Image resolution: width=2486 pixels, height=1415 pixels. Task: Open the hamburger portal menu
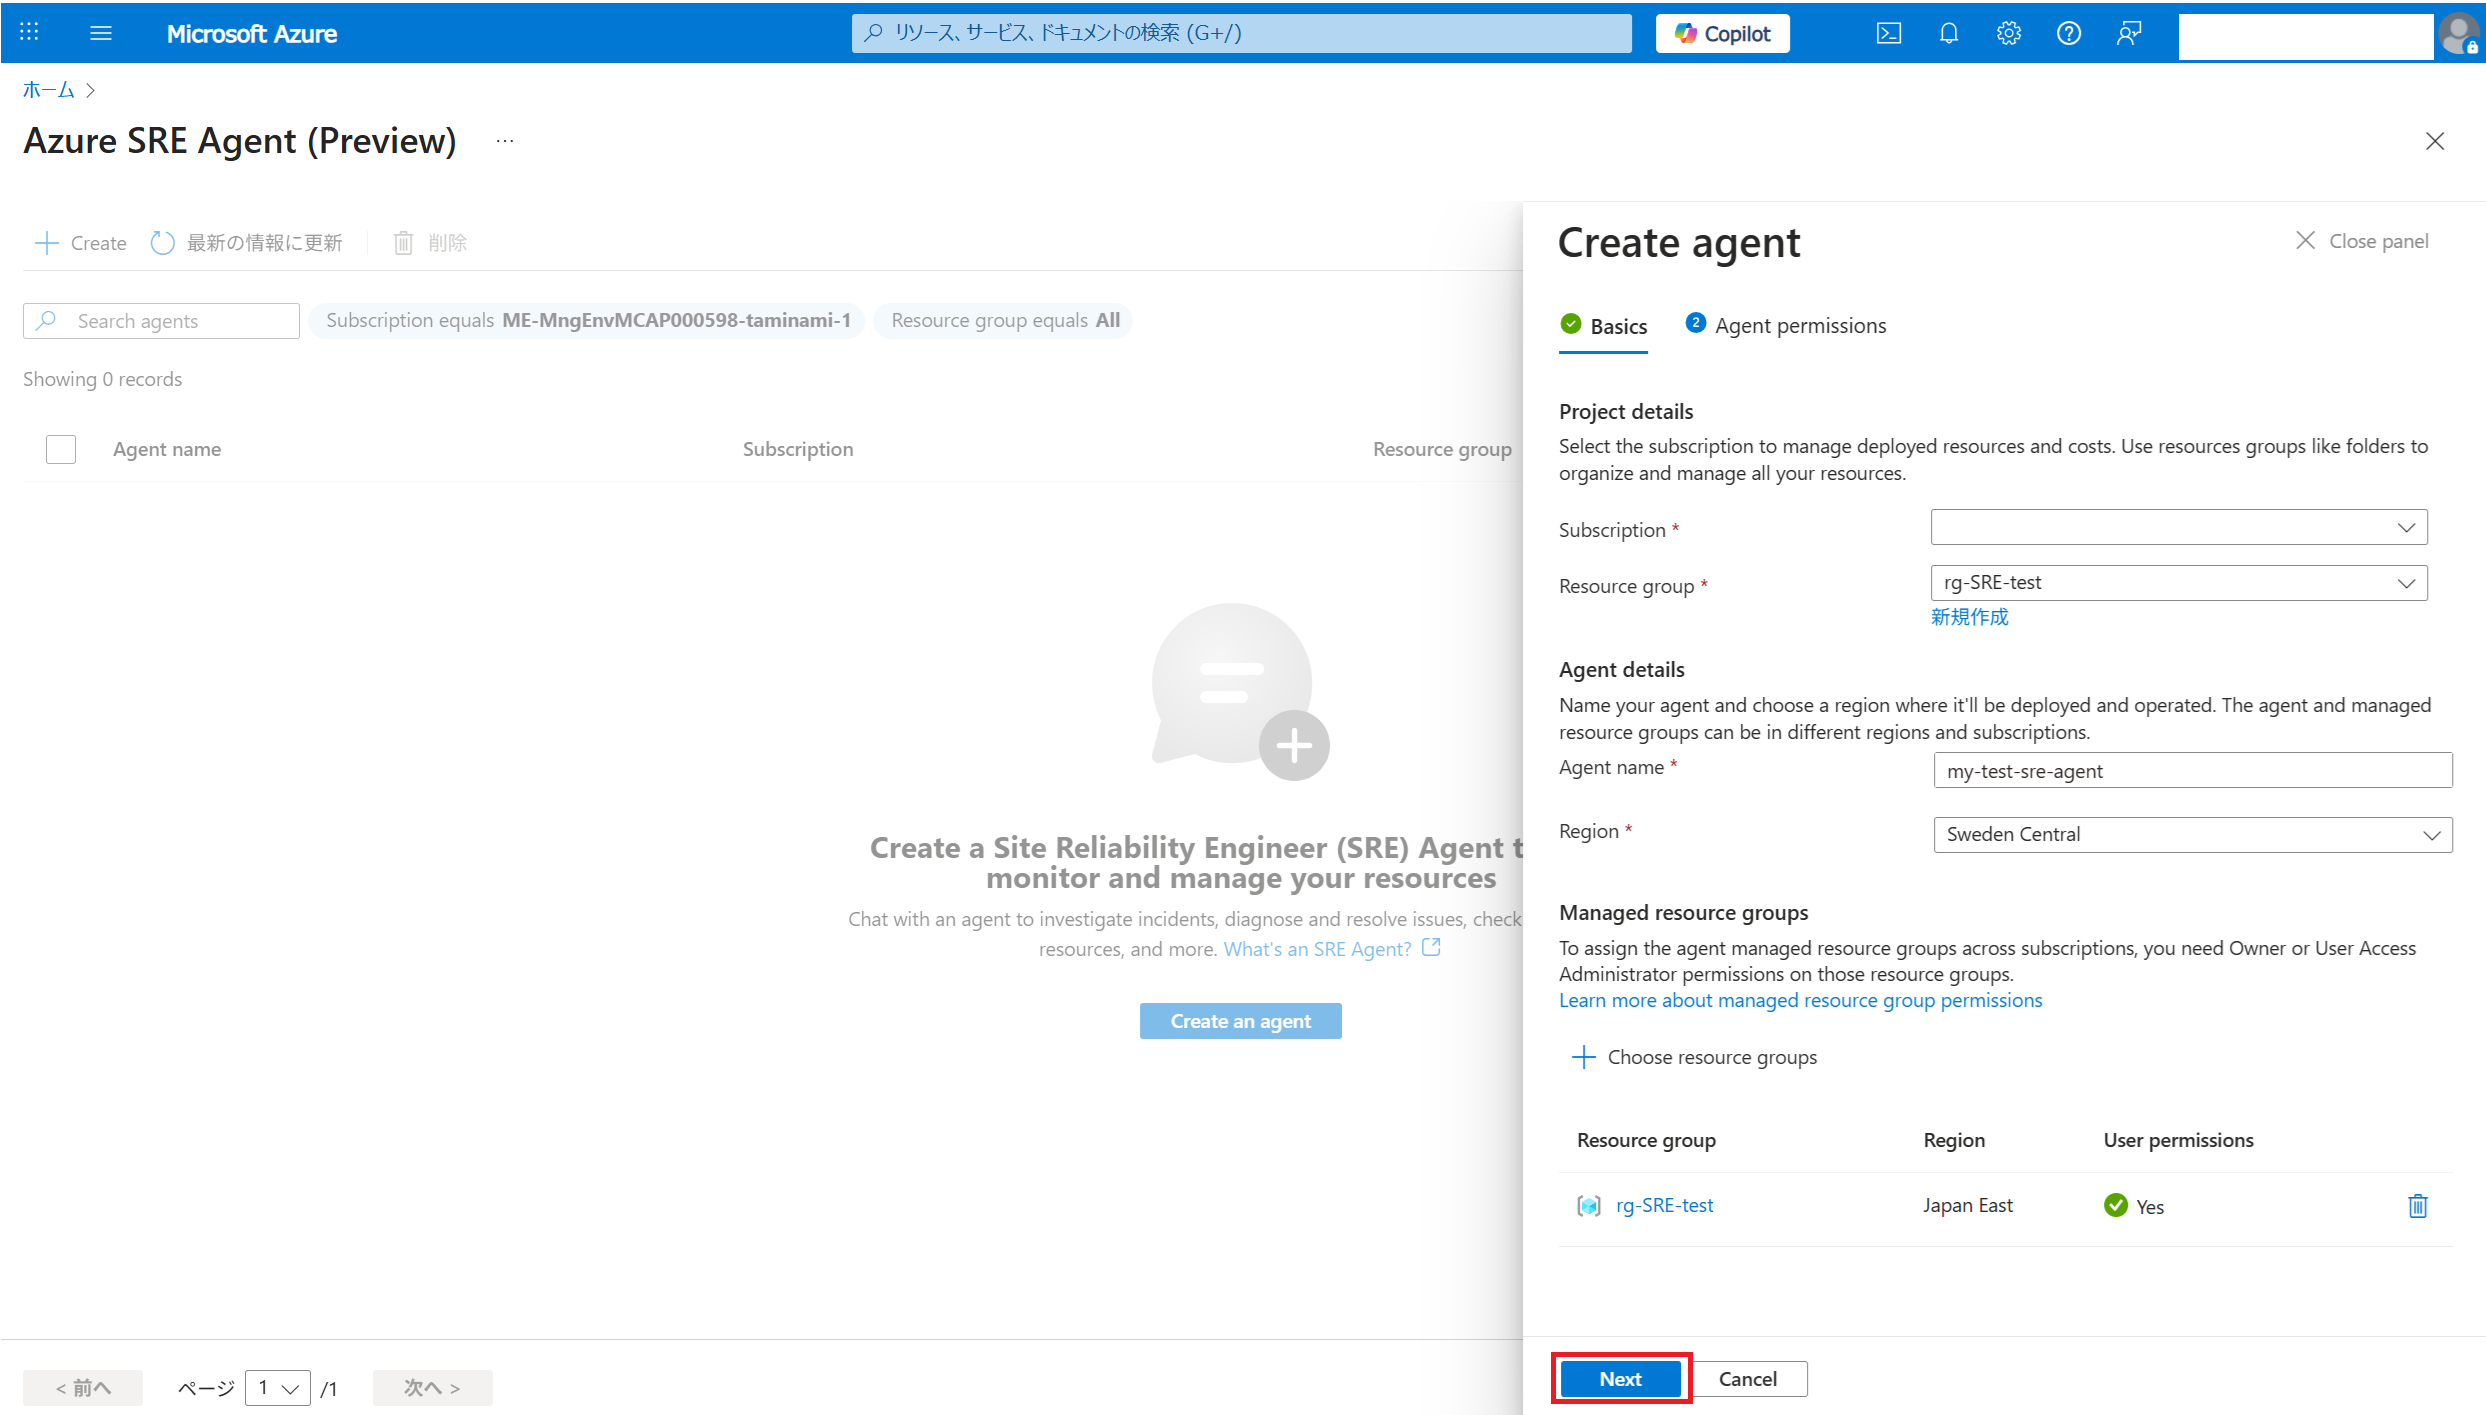[101, 33]
